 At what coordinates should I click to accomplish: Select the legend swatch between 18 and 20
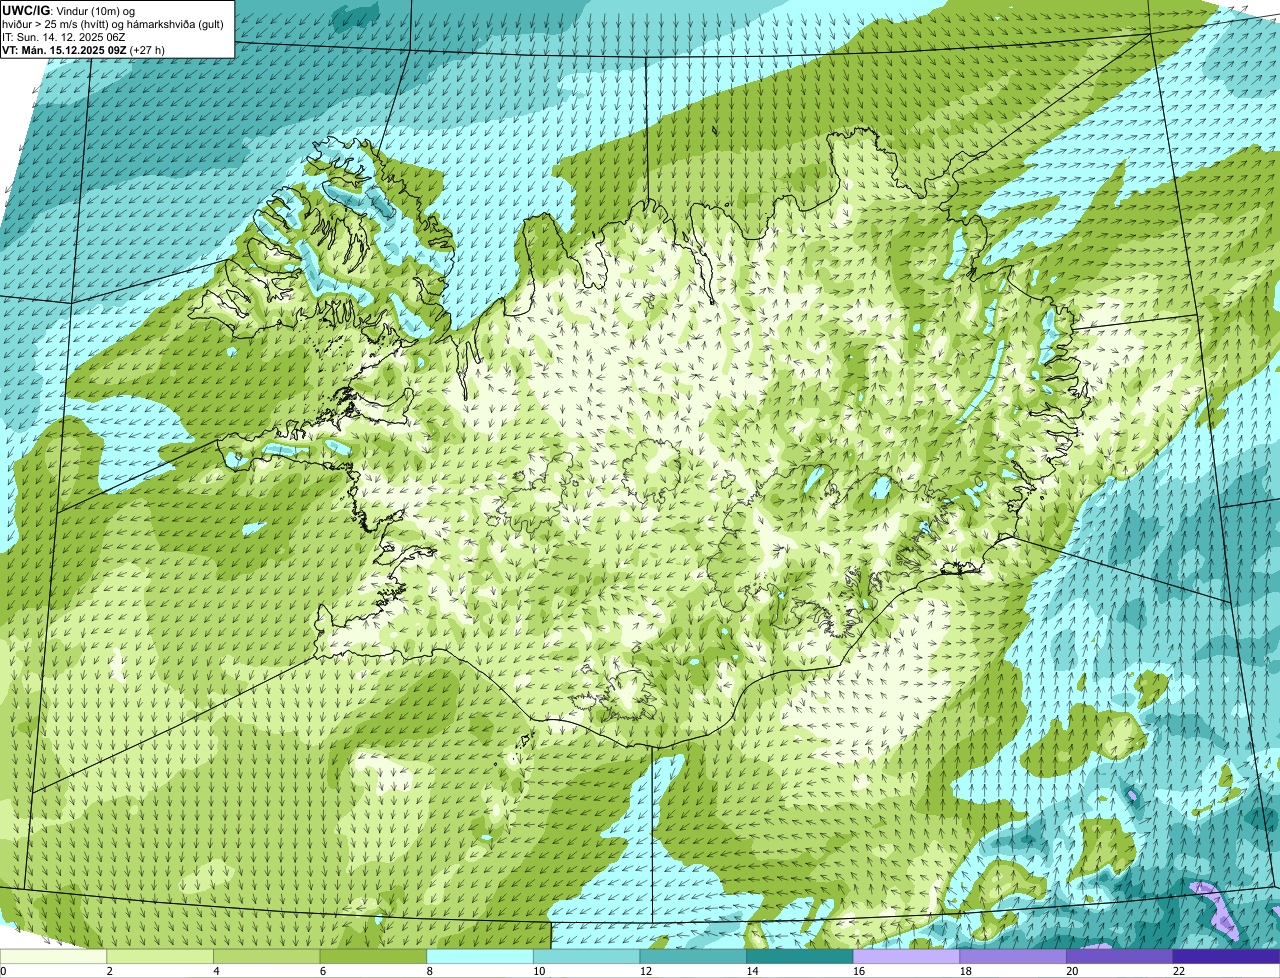1013,956
